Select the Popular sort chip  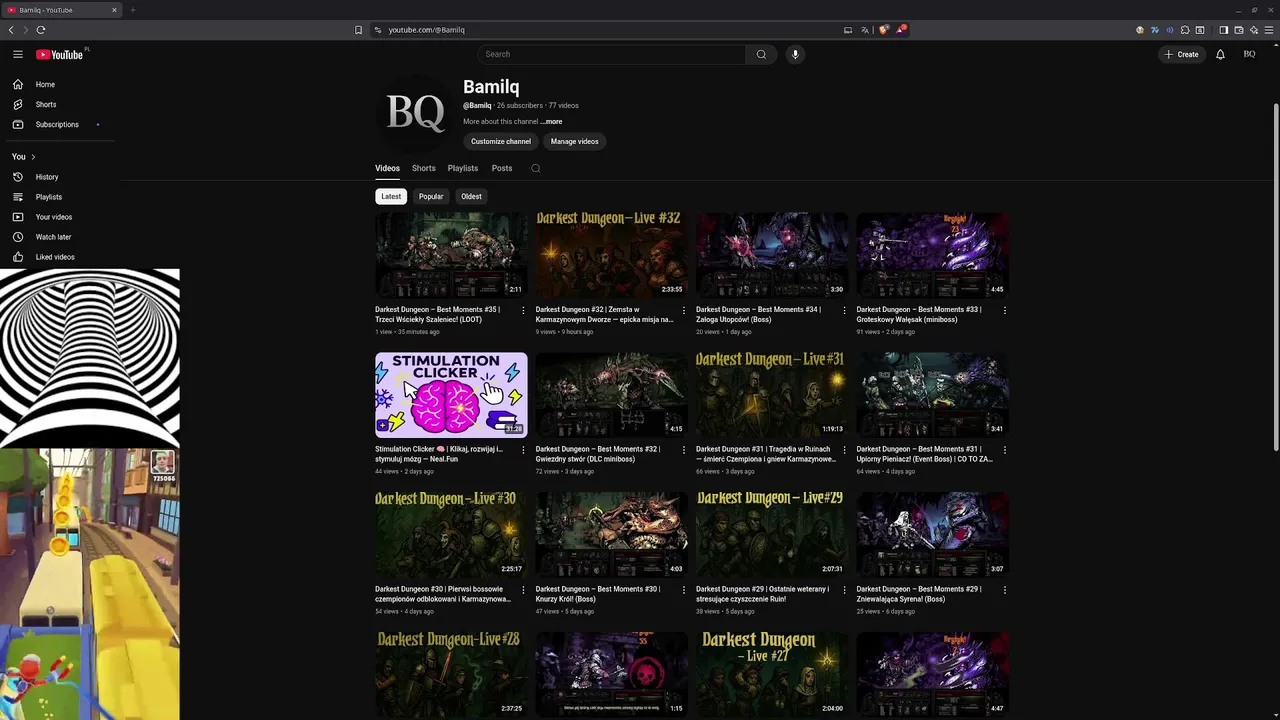tap(431, 196)
